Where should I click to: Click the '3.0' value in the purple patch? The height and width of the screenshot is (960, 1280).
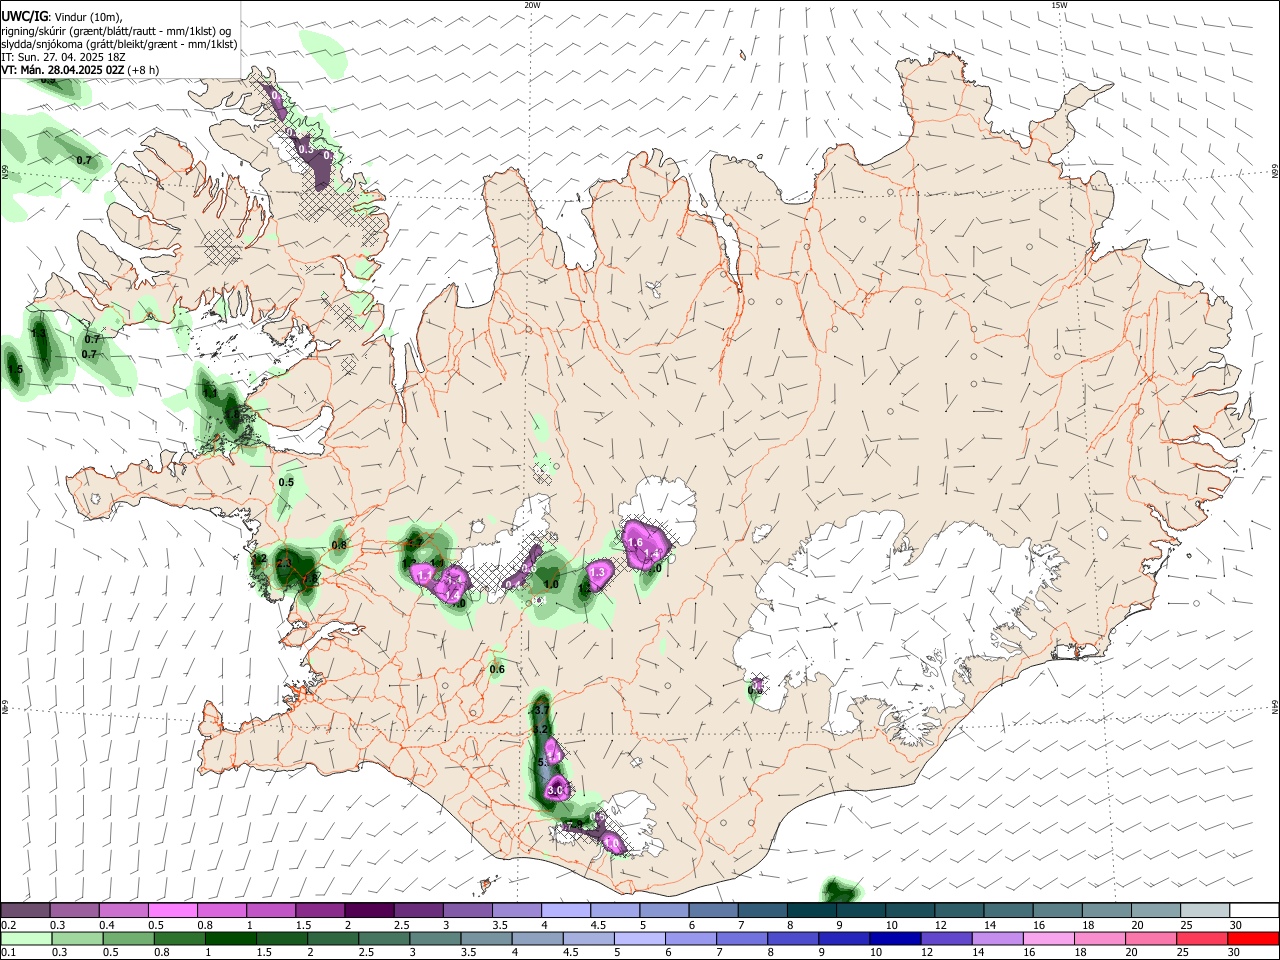[556, 790]
